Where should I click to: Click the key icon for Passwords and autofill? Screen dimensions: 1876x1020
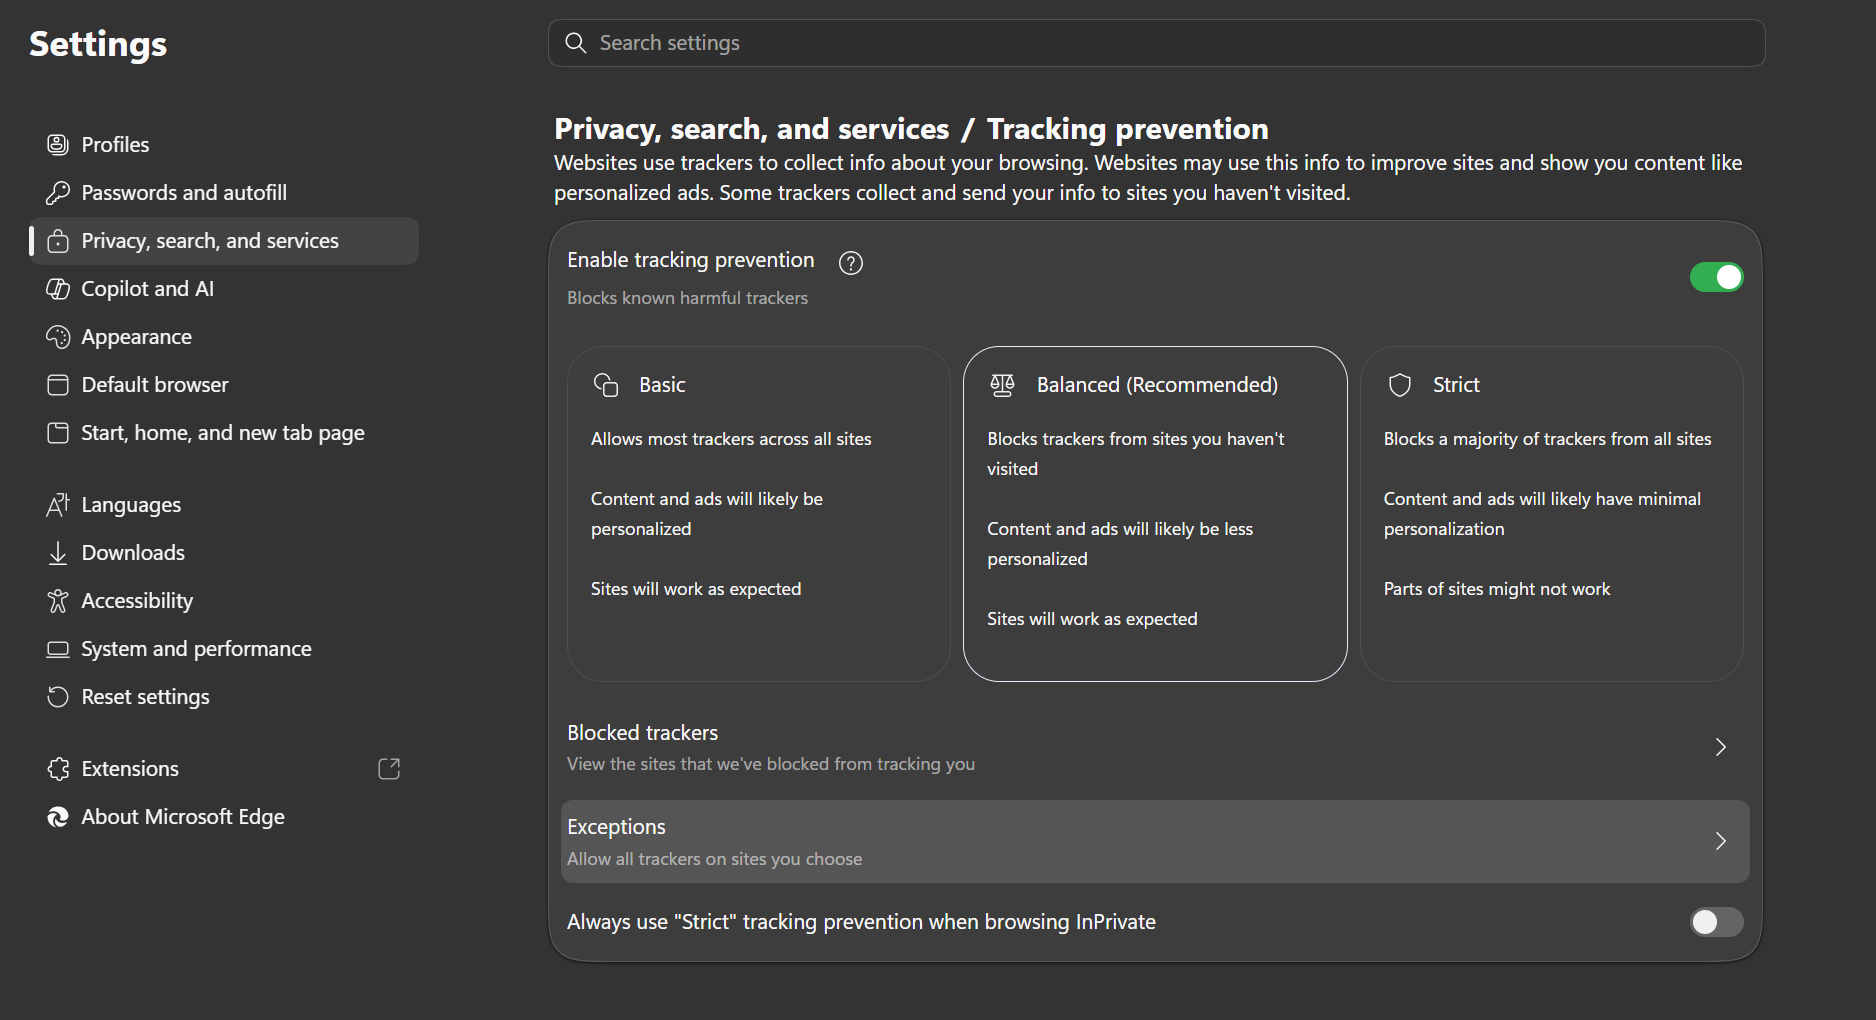pos(58,193)
